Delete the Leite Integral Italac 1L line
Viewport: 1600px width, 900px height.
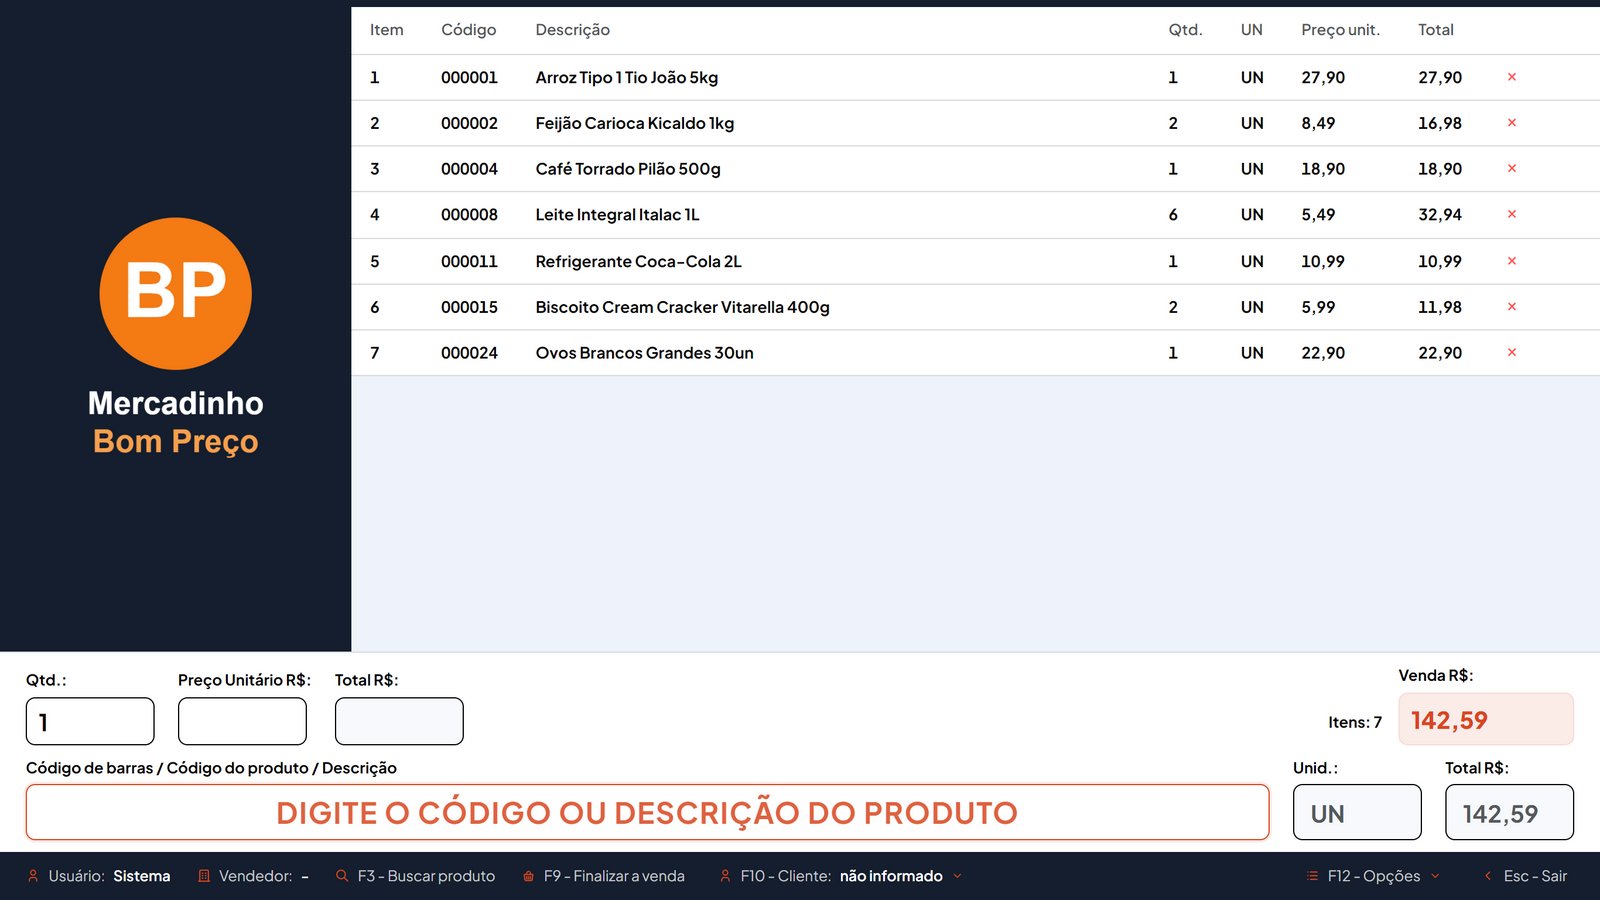1511,215
